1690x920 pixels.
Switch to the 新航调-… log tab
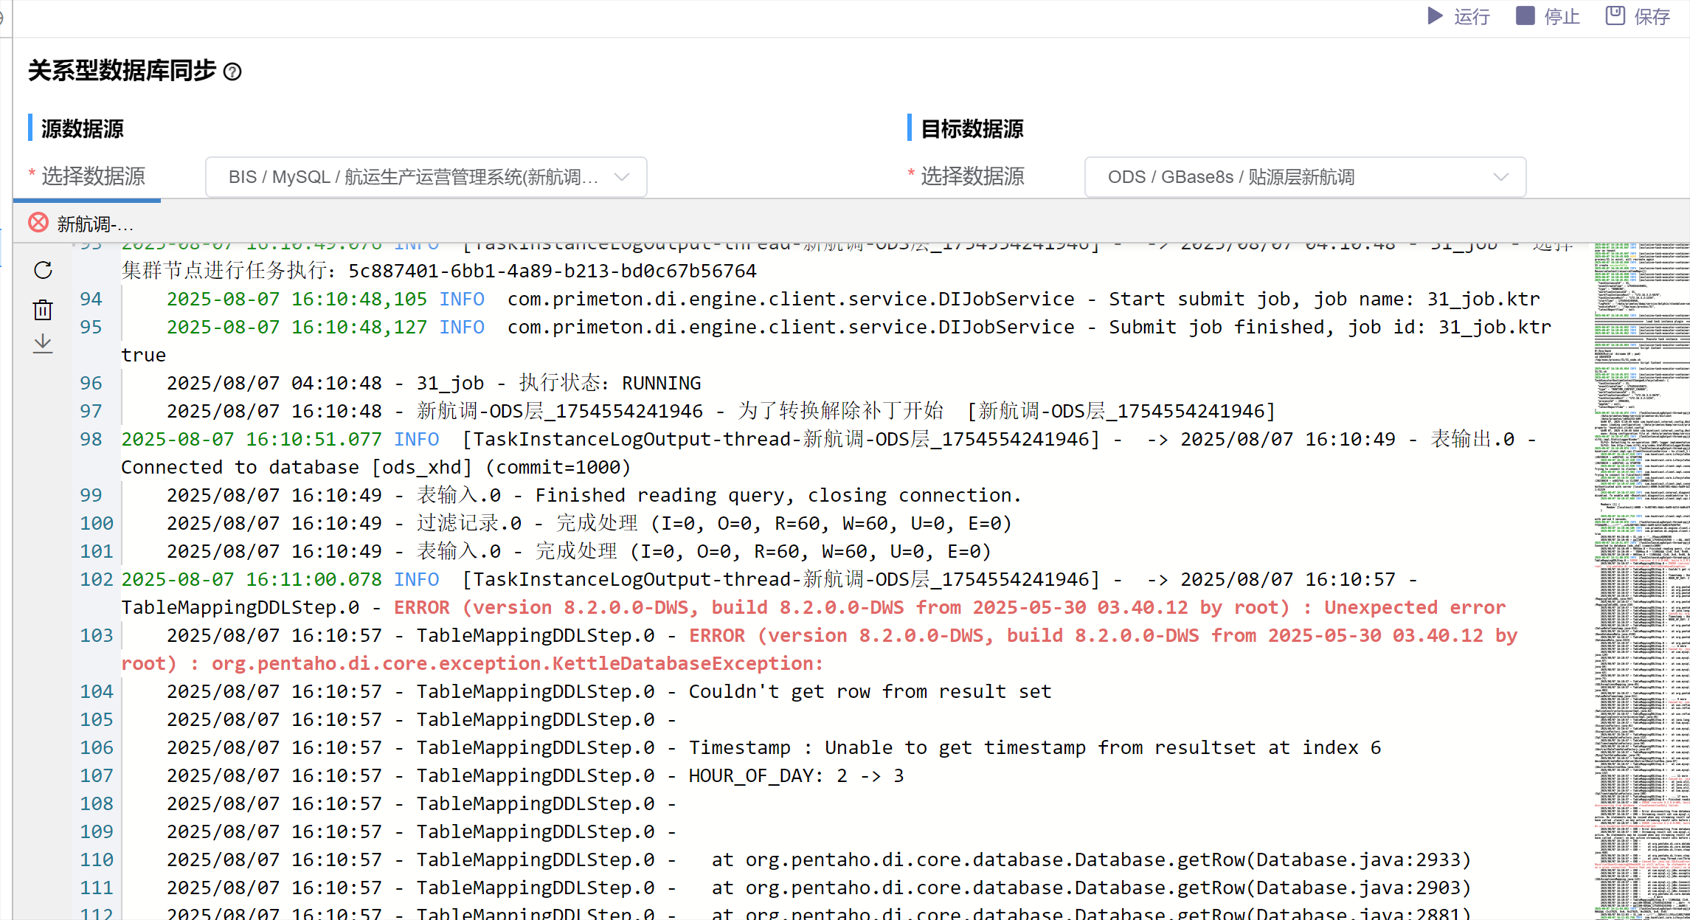point(95,224)
